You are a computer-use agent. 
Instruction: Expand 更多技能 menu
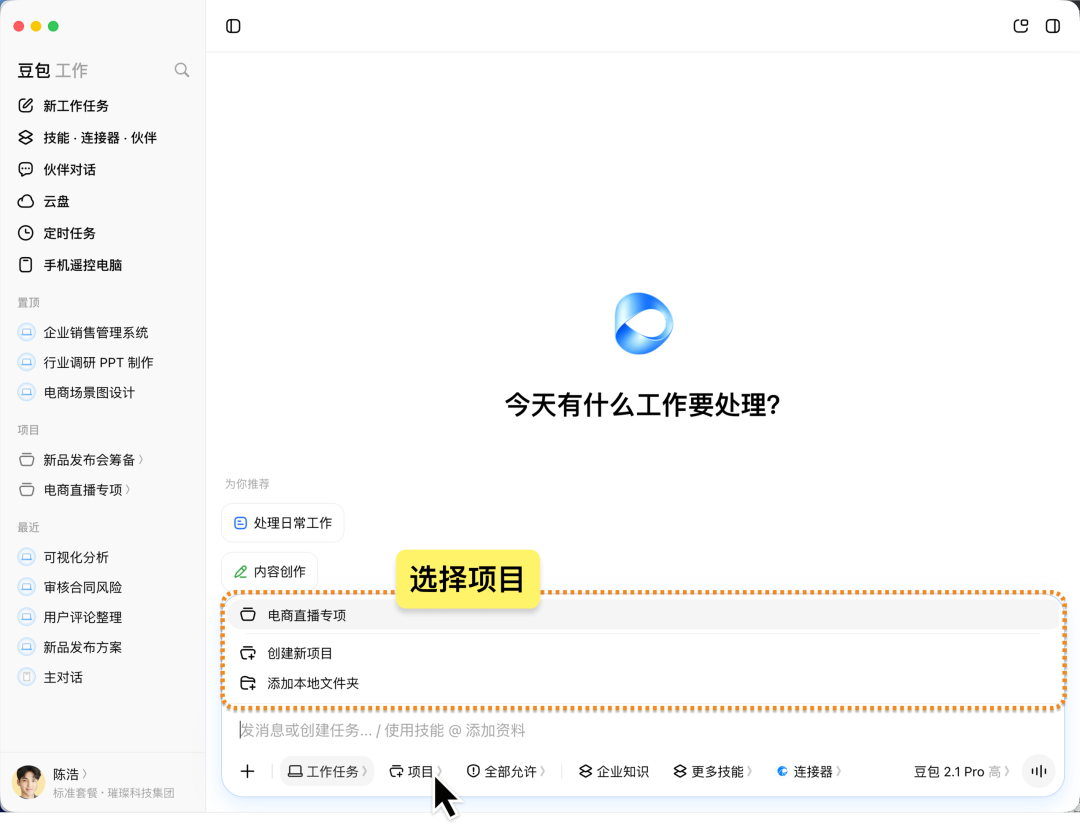(712, 771)
